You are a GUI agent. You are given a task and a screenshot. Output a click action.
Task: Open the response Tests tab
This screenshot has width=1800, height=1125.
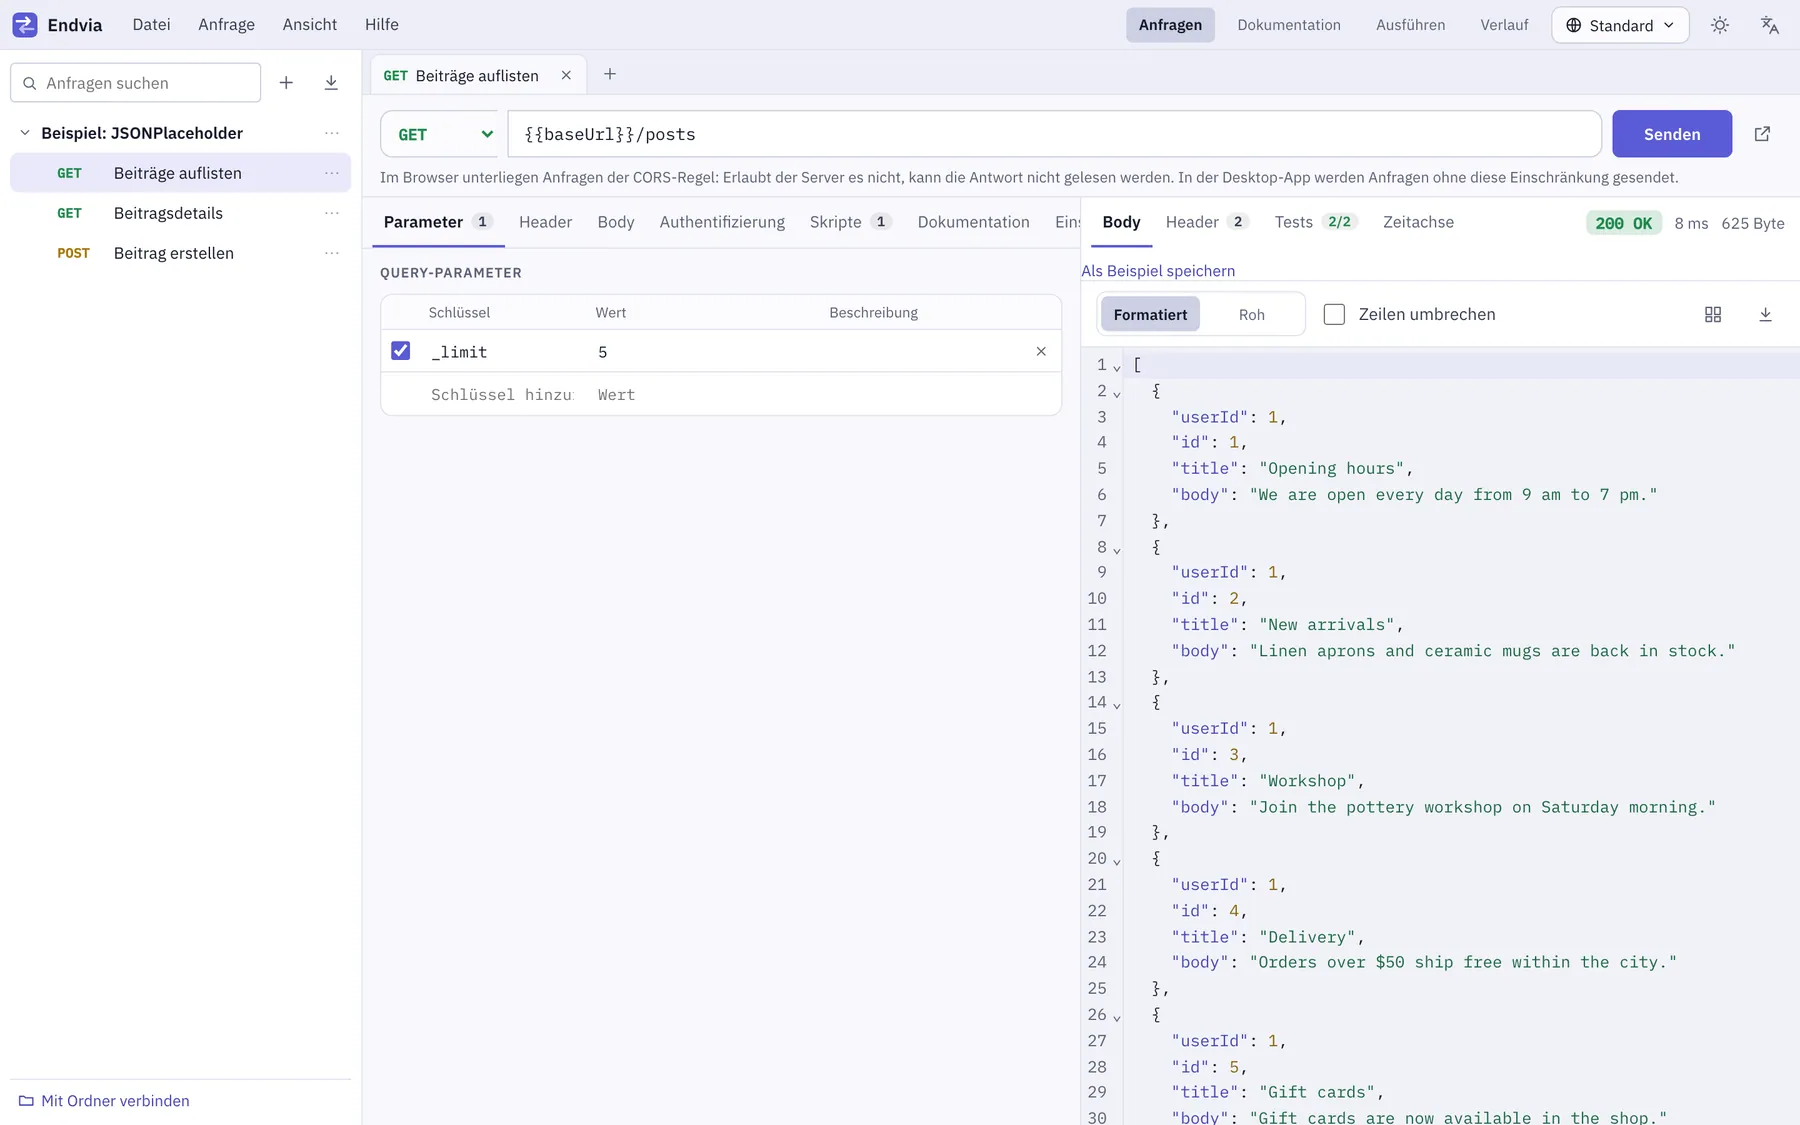[x=1314, y=222]
